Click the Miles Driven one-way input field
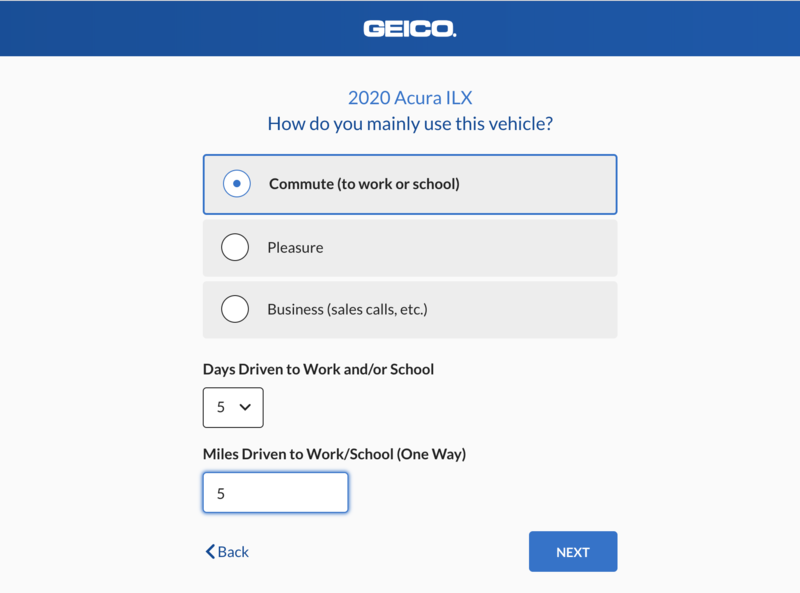 [x=275, y=493]
